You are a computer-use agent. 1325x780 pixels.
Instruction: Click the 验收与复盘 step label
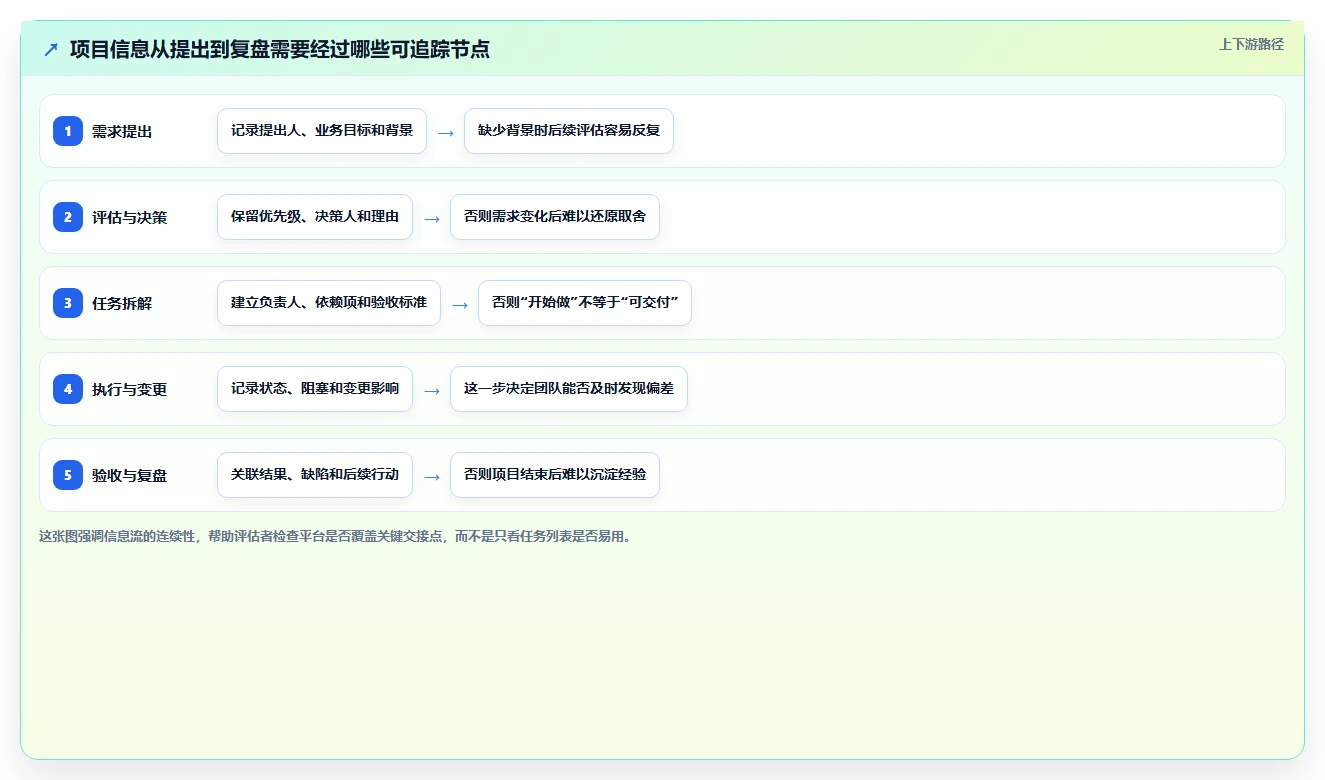(129, 475)
